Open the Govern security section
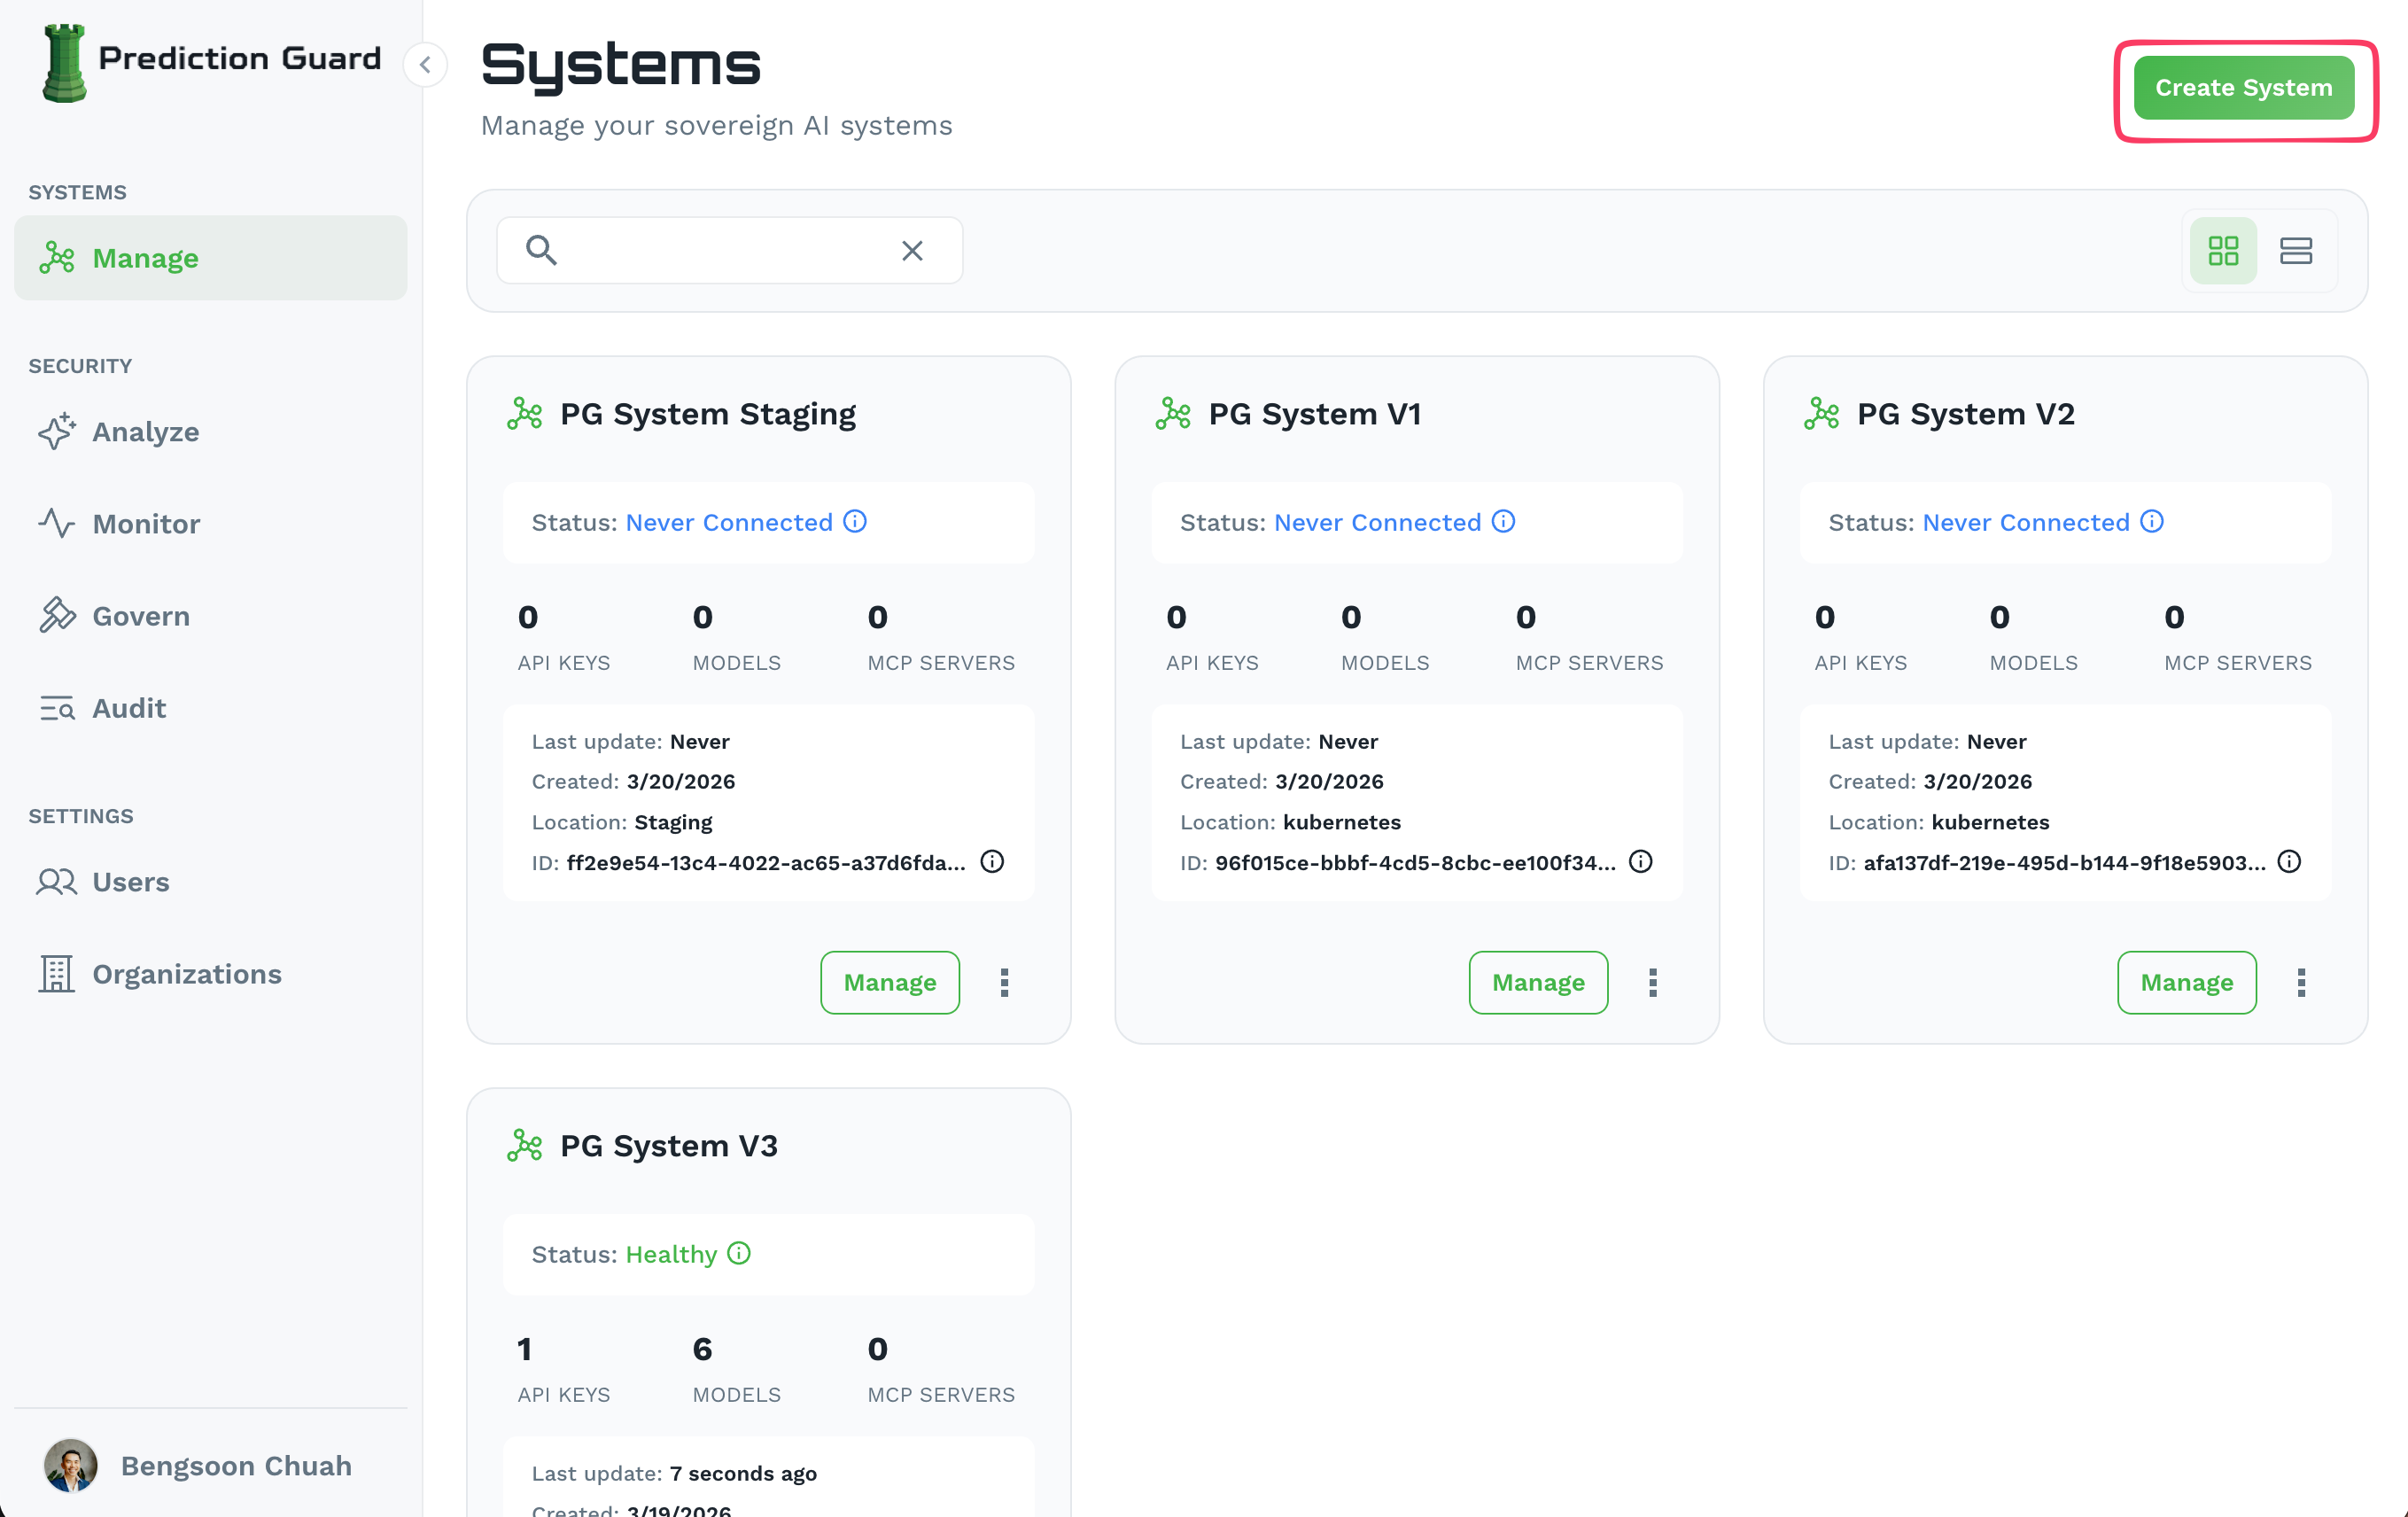The image size is (2408, 1517). [141, 616]
